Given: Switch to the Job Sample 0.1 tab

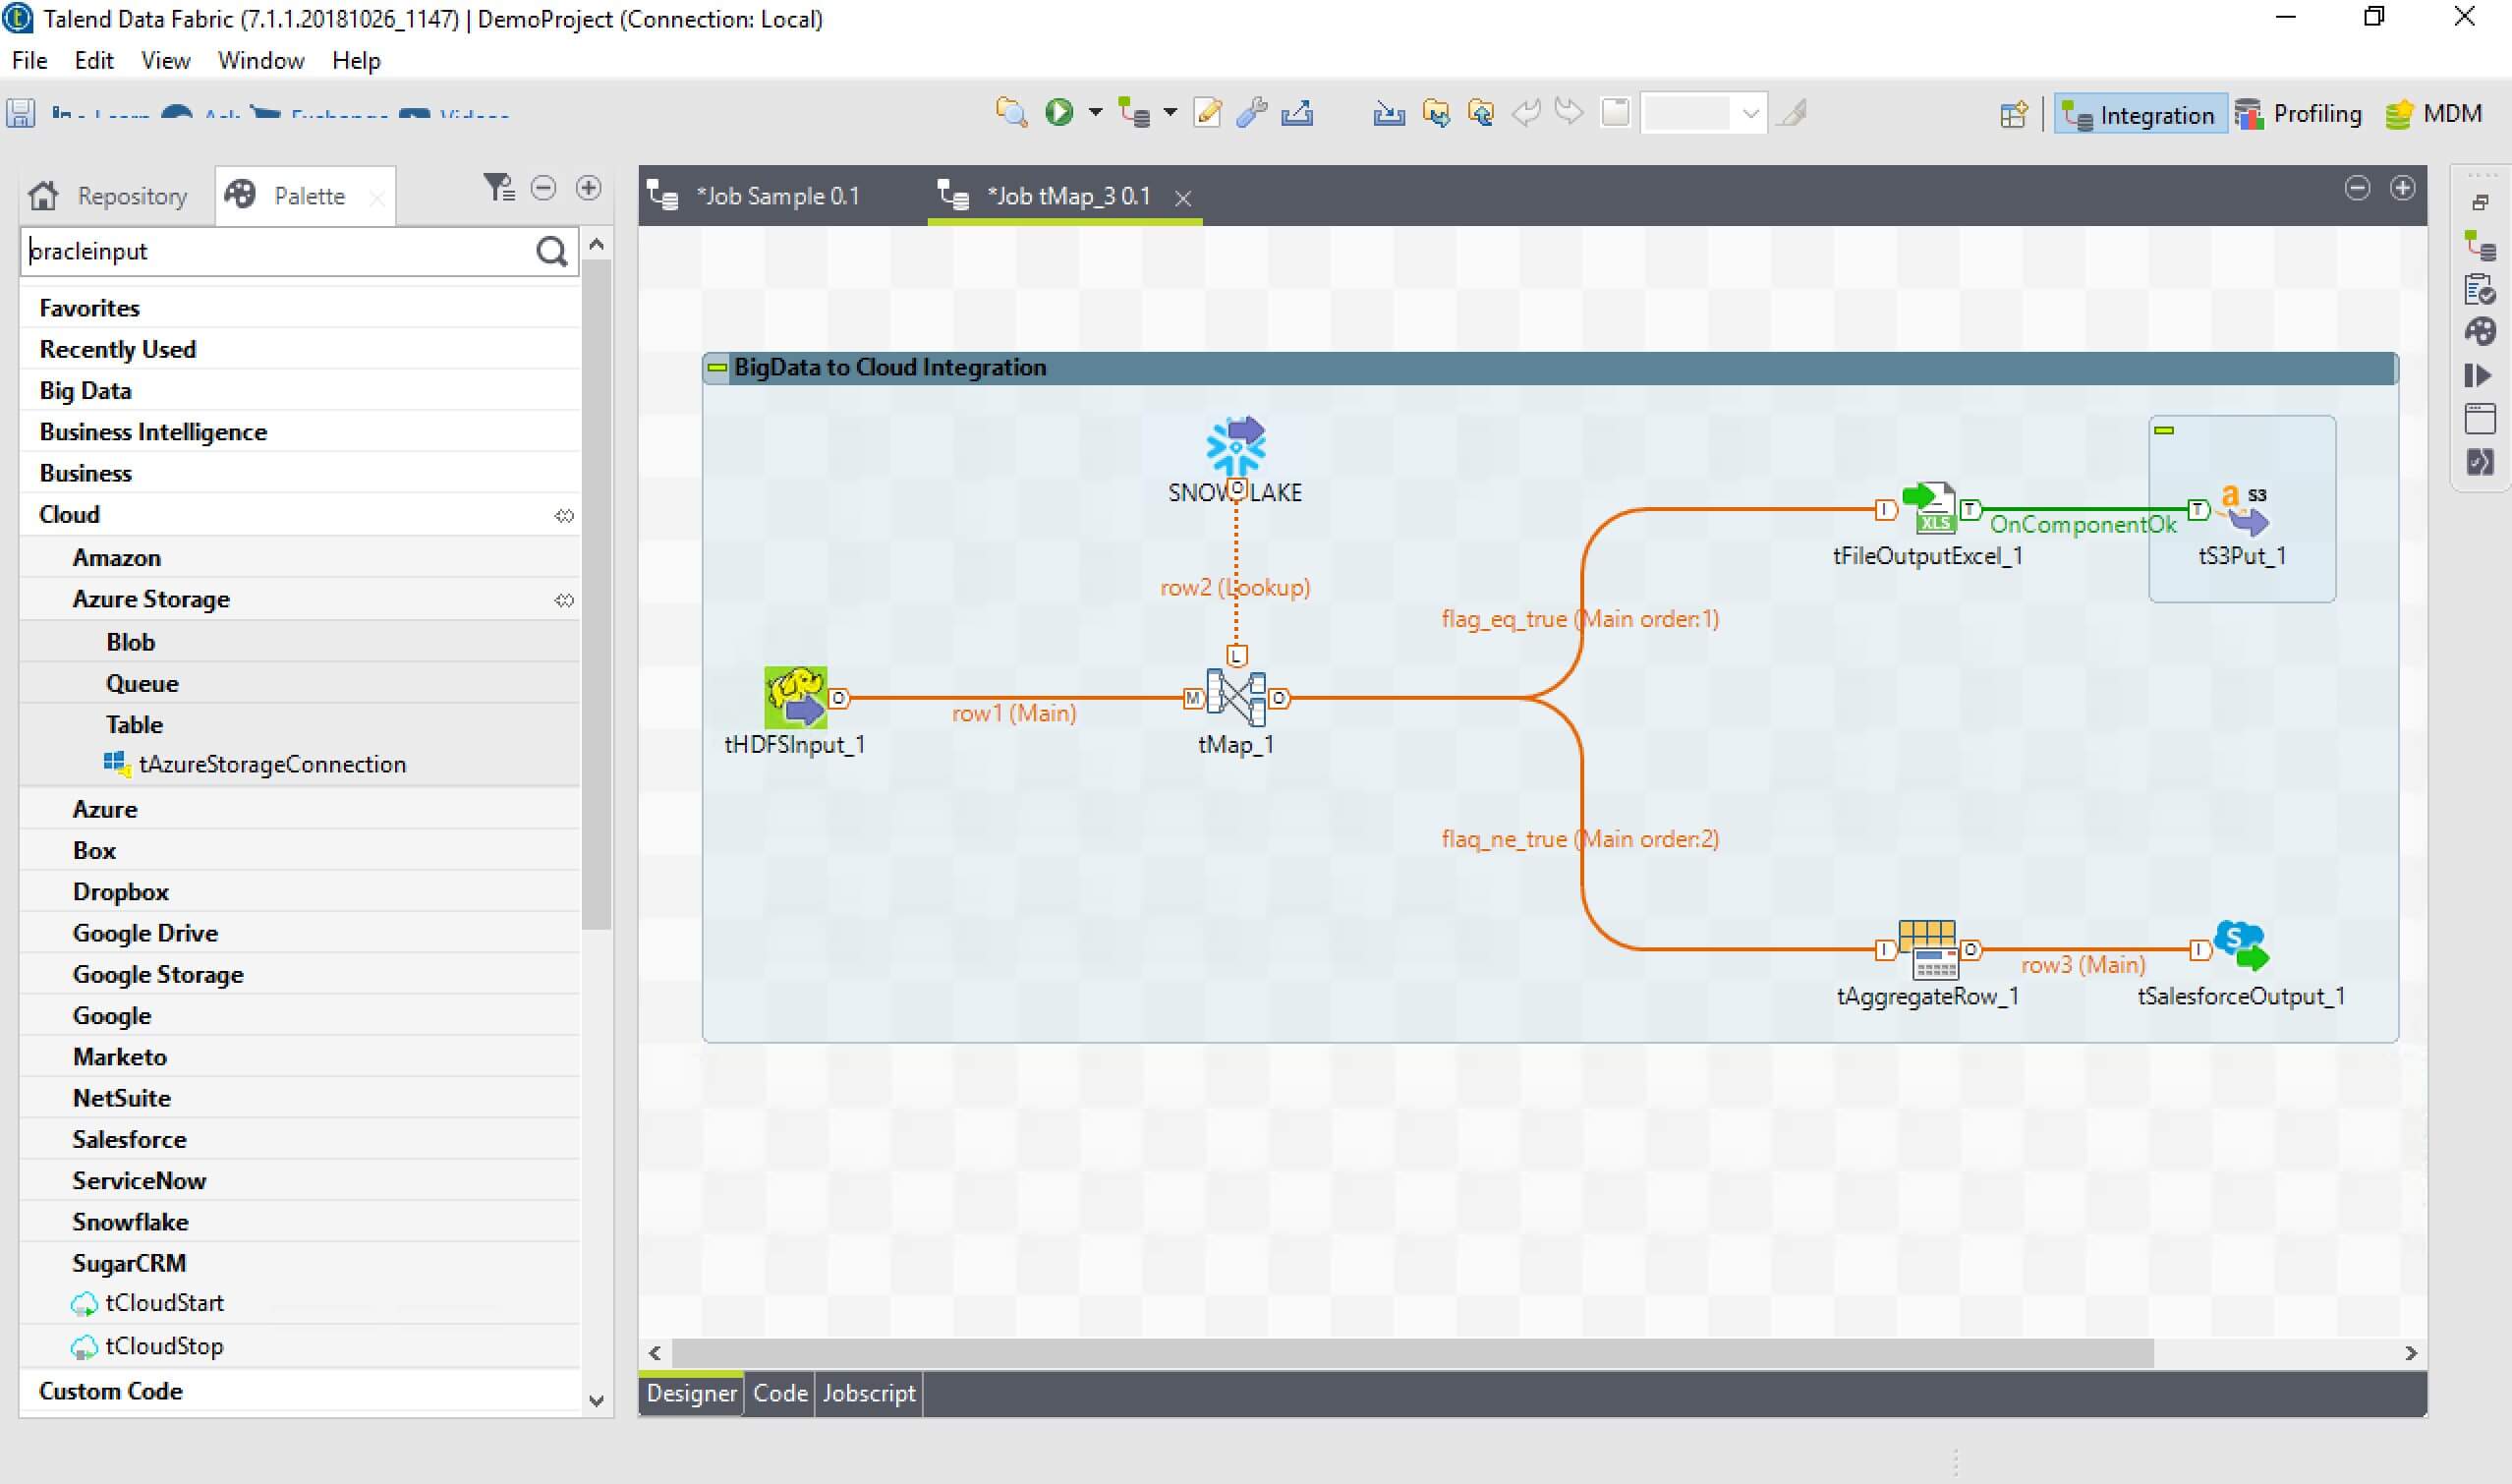Looking at the screenshot, I should (x=777, y=196).
